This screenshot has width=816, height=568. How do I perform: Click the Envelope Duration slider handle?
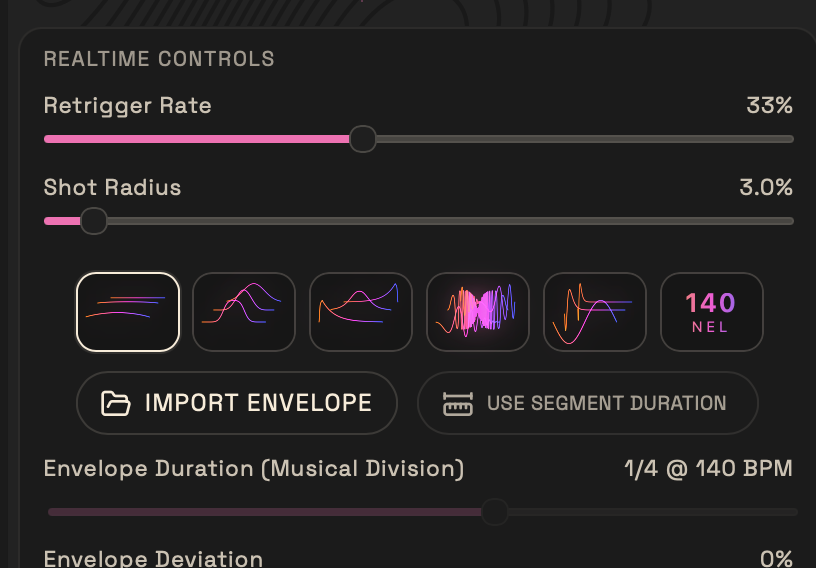(494, 512)
